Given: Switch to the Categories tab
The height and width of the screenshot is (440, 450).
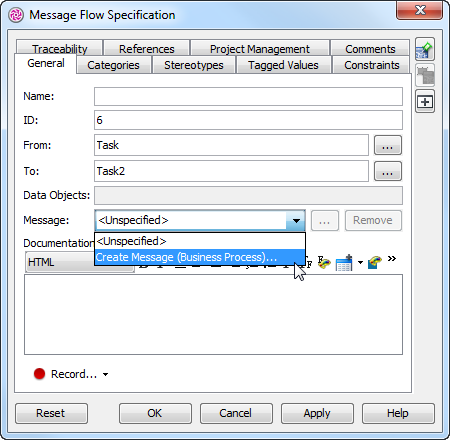Looking at the screenshot, I should (x=113, y=65).
